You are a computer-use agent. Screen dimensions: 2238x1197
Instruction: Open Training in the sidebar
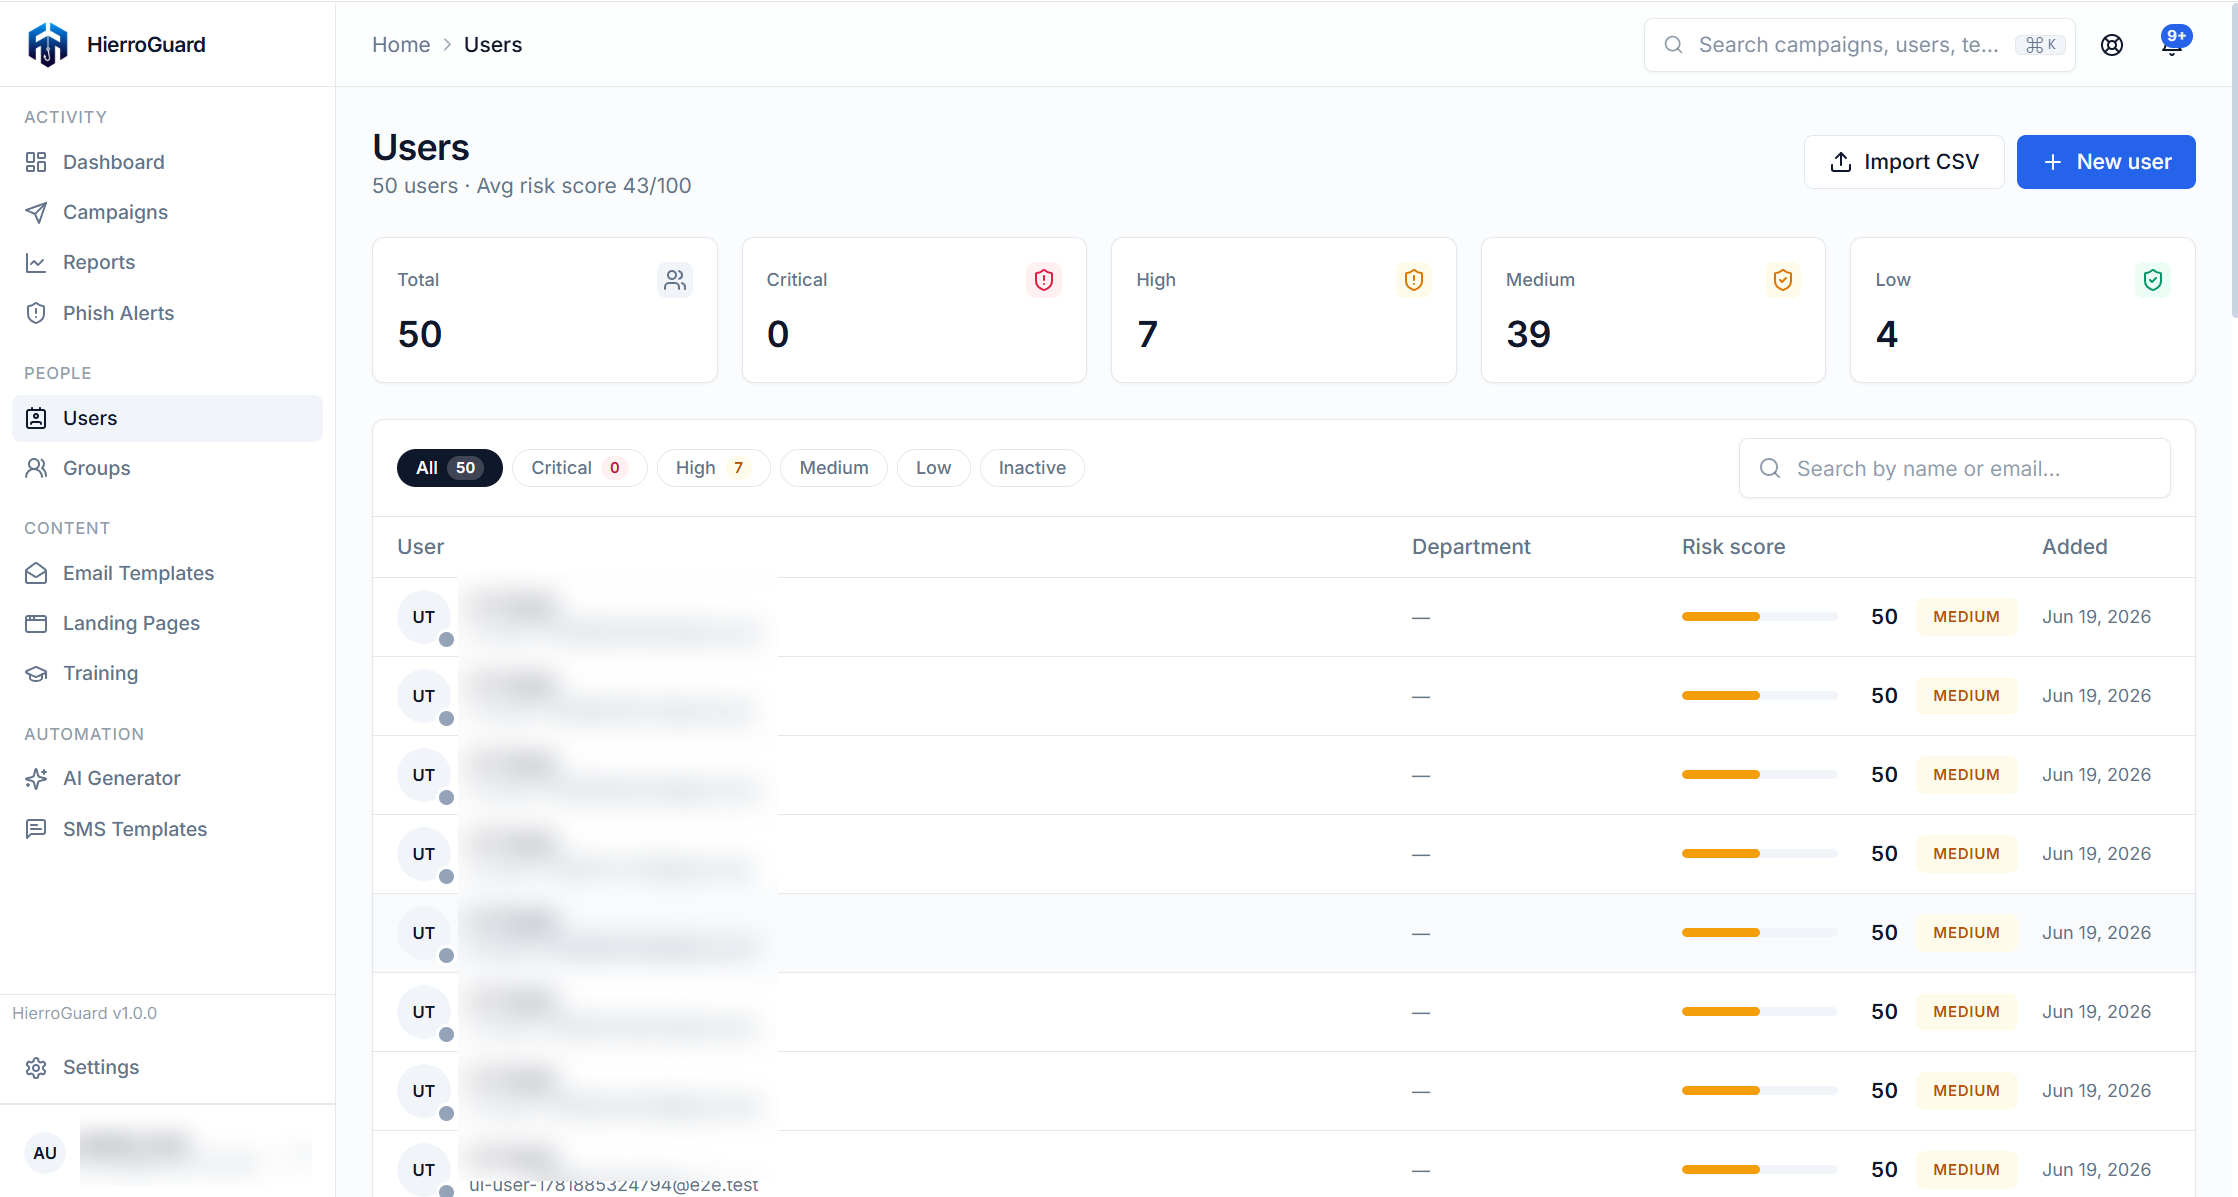click(167, 673)
